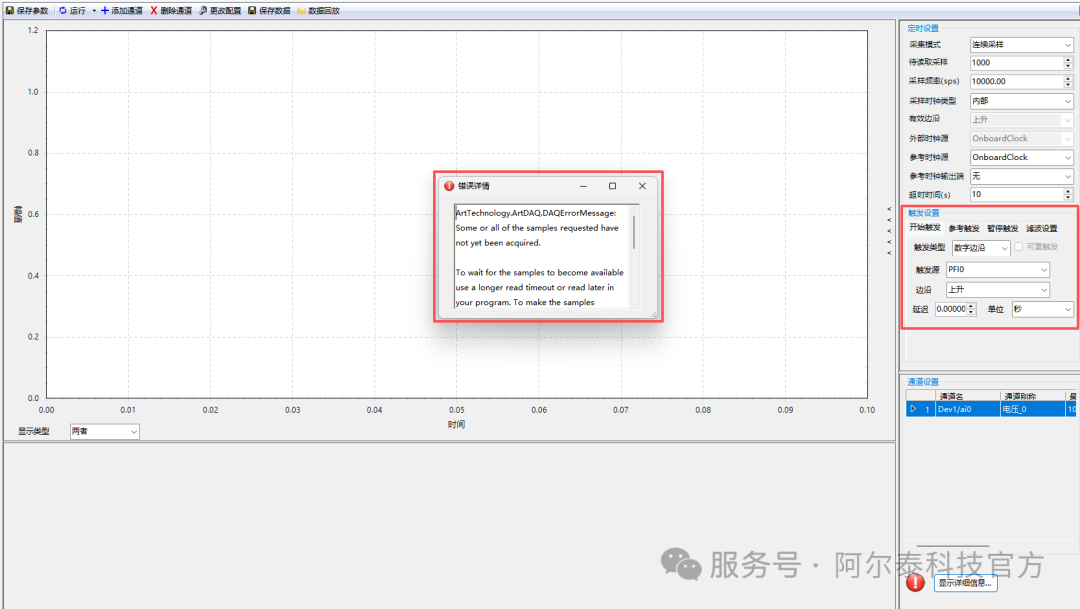Switch to the 参考触发 tab
Viewport: 1080px width, 609px height.
964,228
